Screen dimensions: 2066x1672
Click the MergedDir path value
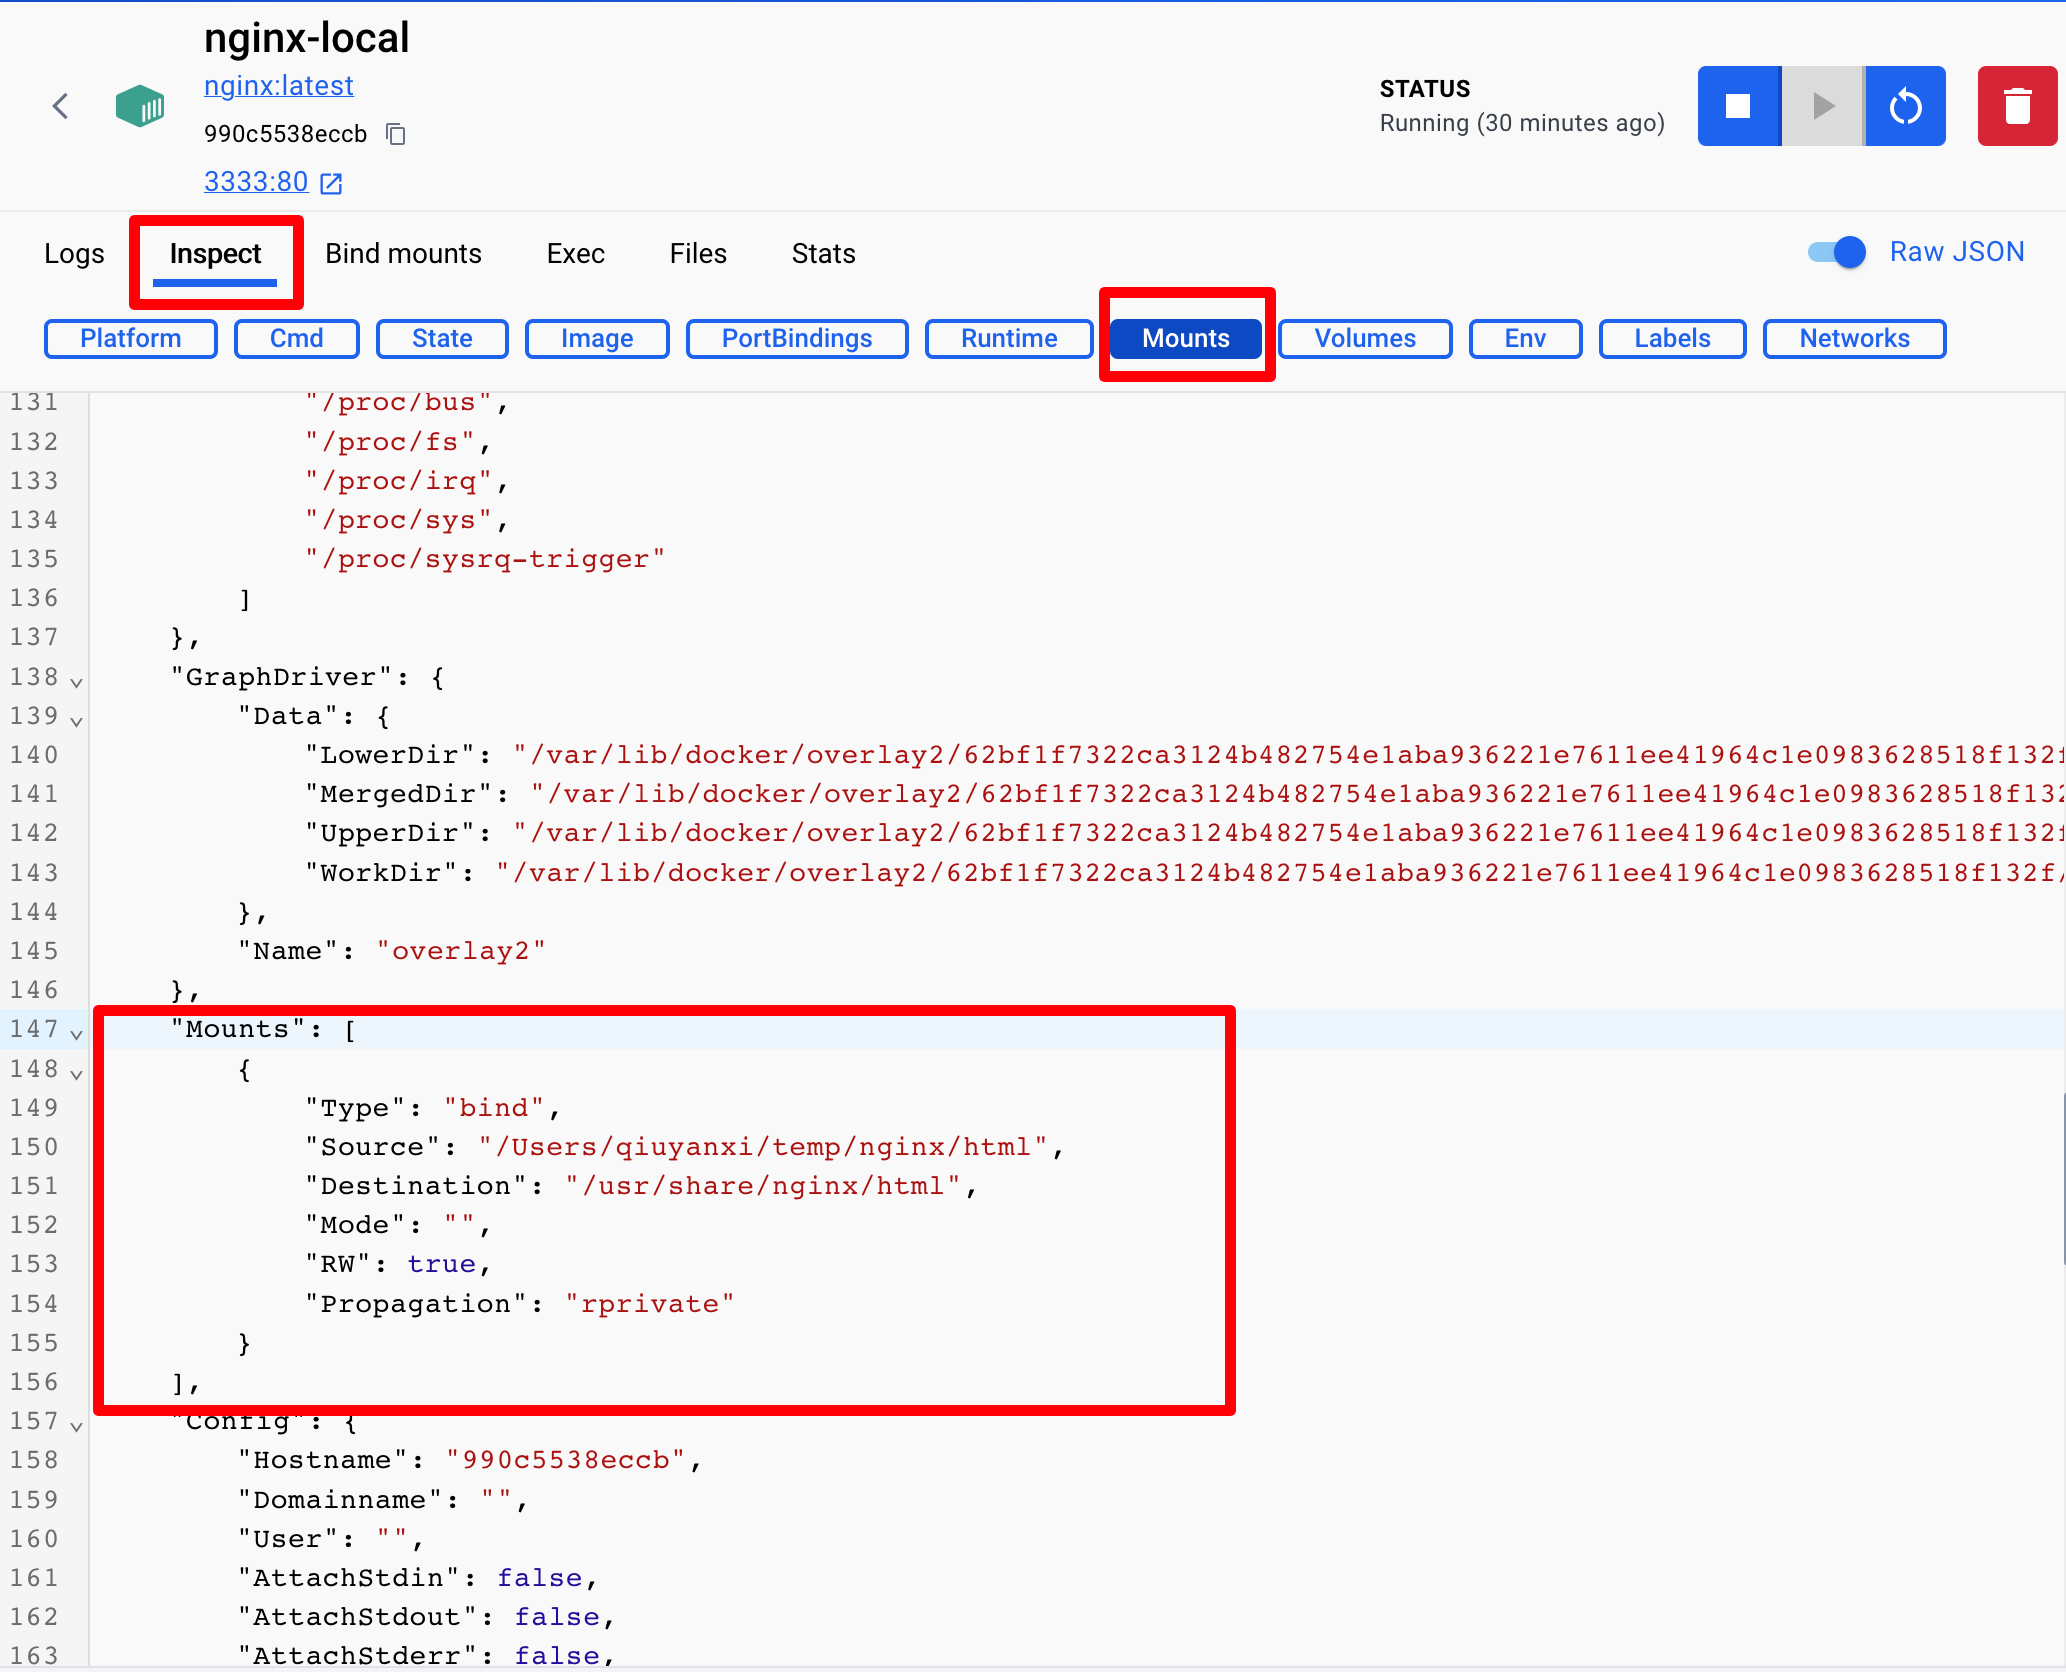click(1297, 794)
